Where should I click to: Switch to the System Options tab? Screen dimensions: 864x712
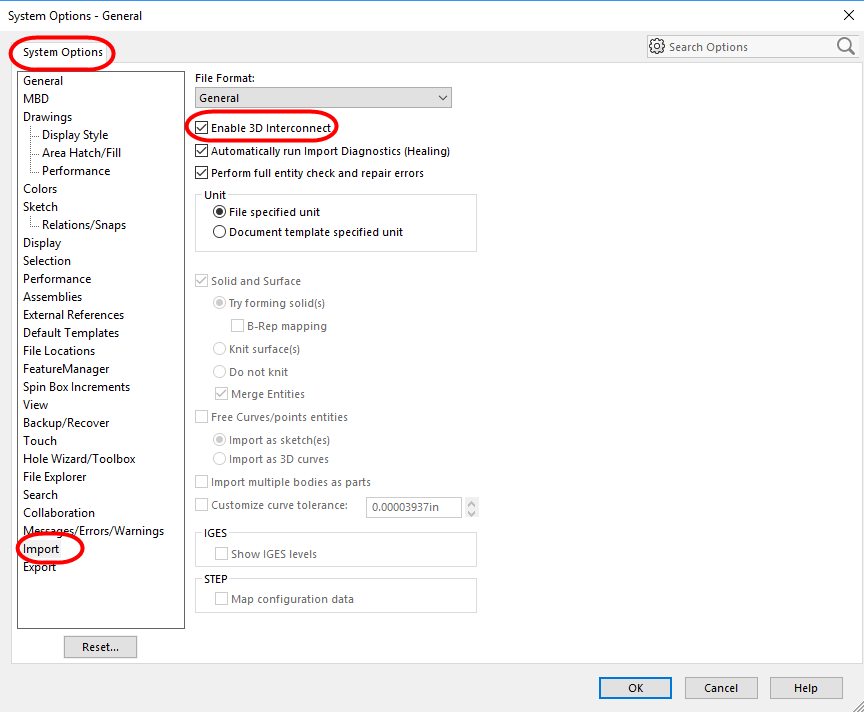[63, 52]
